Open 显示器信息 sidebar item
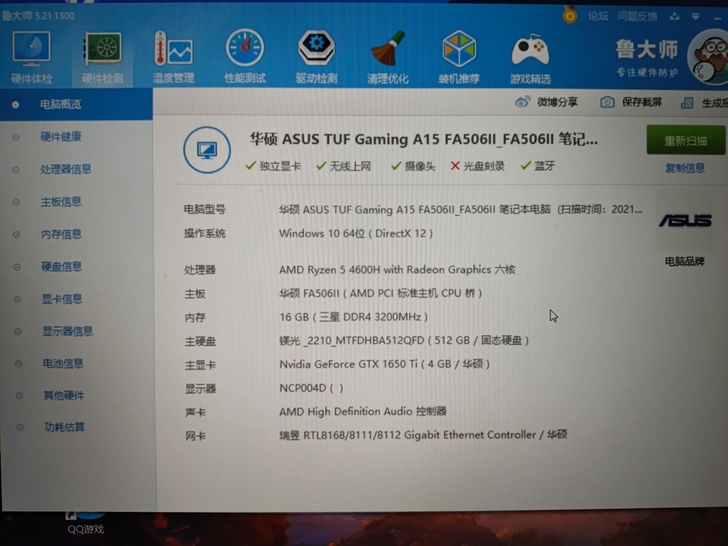Image resolution: width=728 pixels, height=546 pixels. point(67,332)
